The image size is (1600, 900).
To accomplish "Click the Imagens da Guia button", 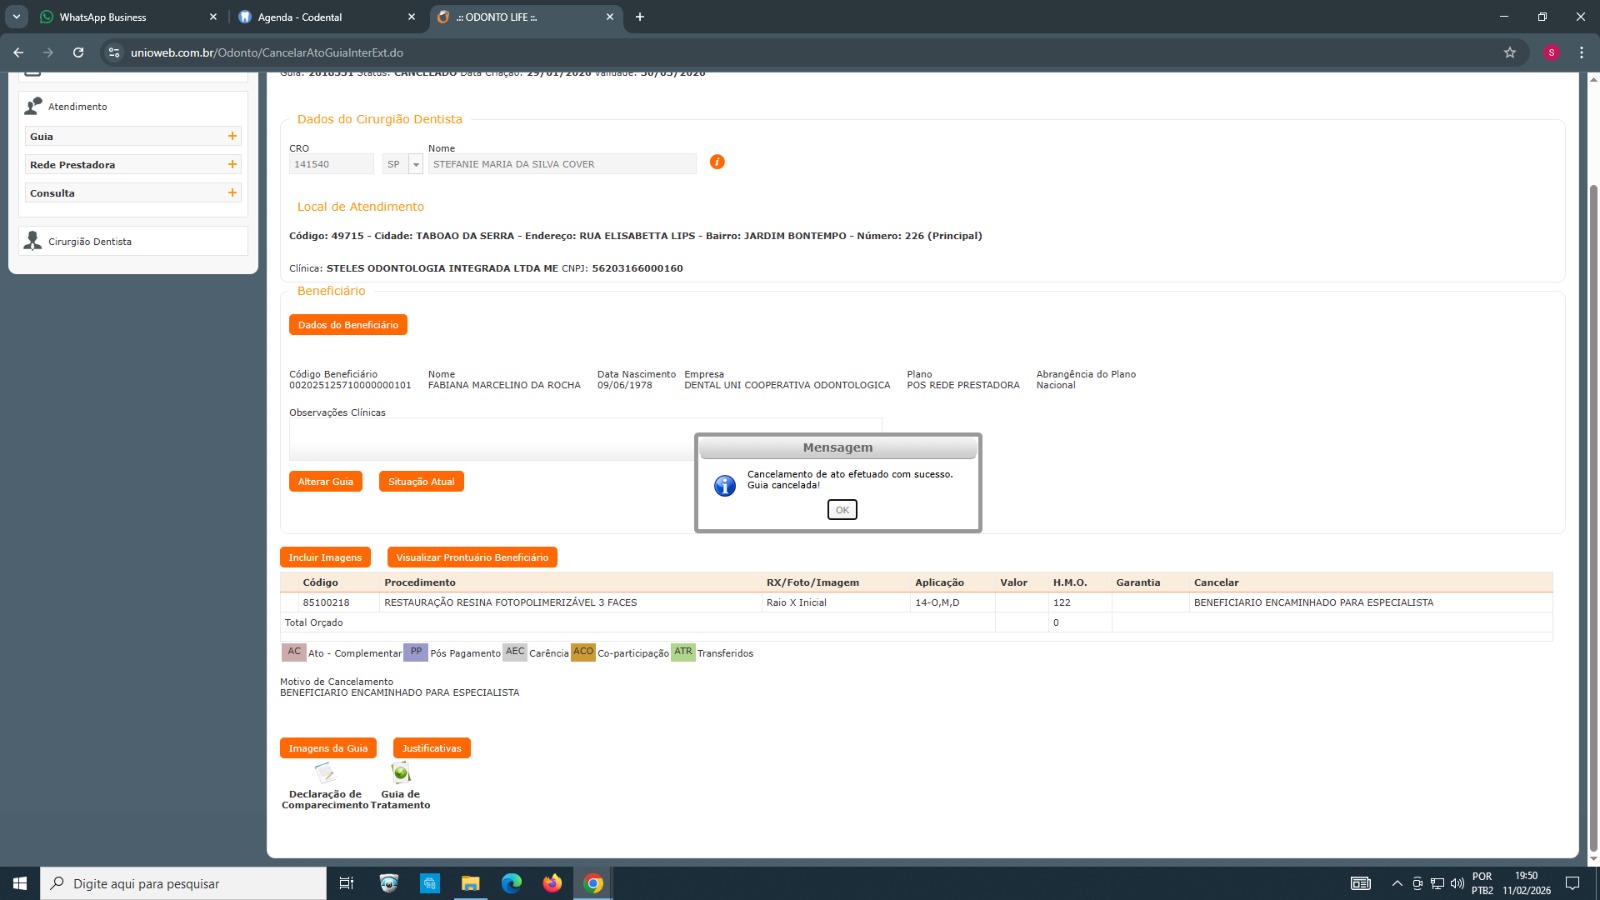I will pos(328,748).
